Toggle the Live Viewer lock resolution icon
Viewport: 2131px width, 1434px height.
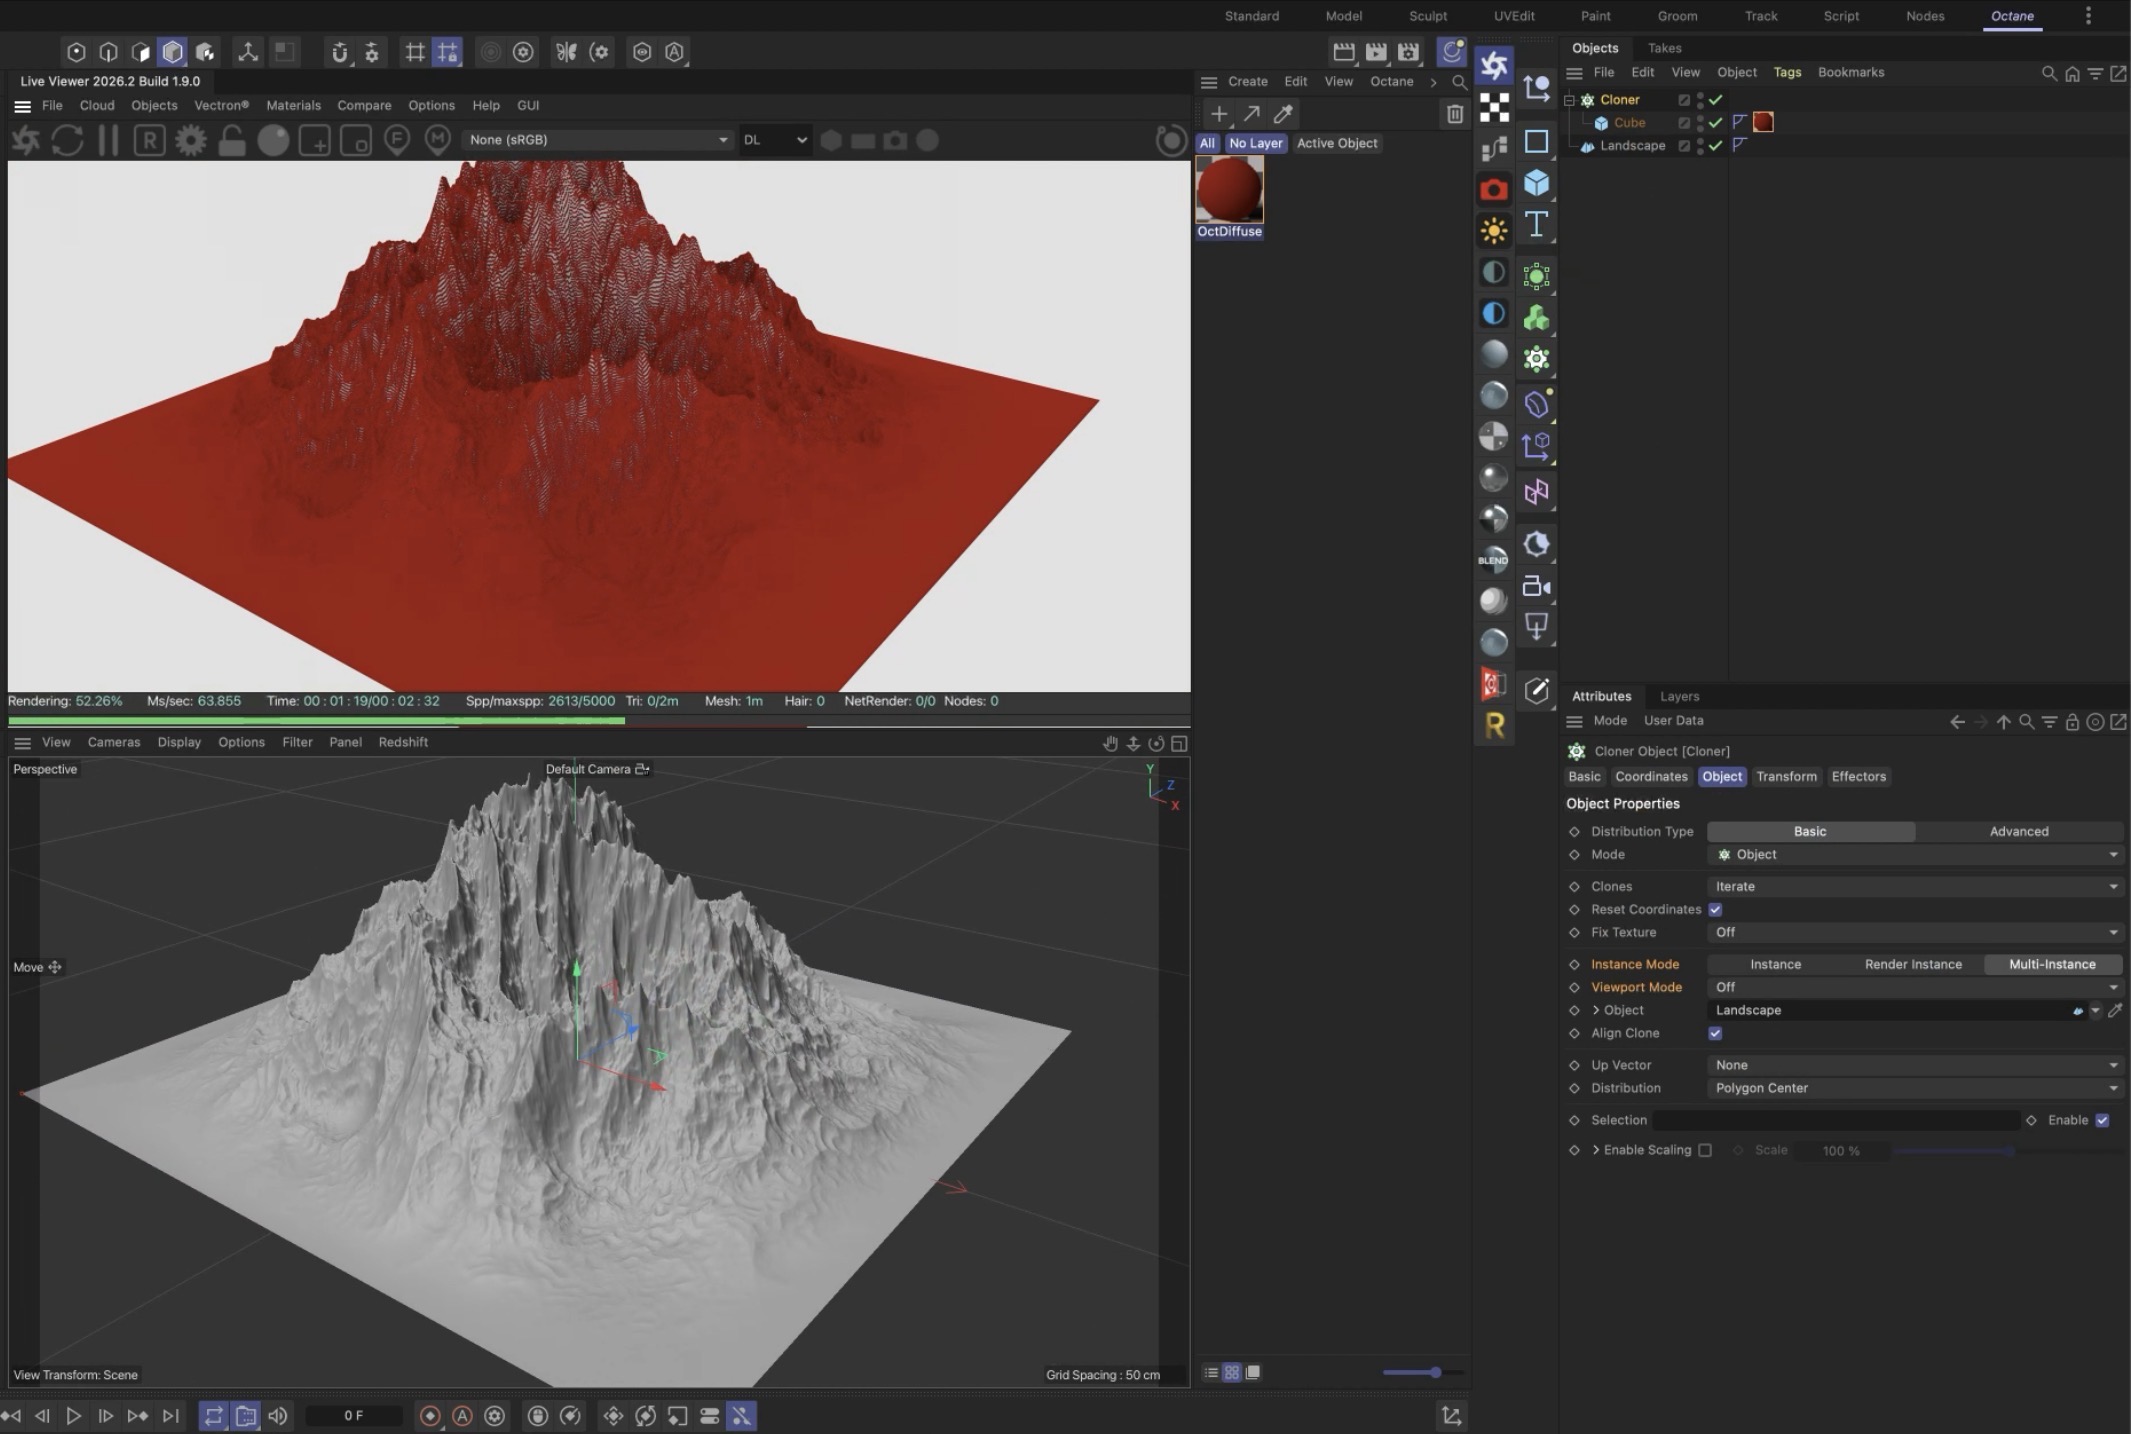click(231, 140)
